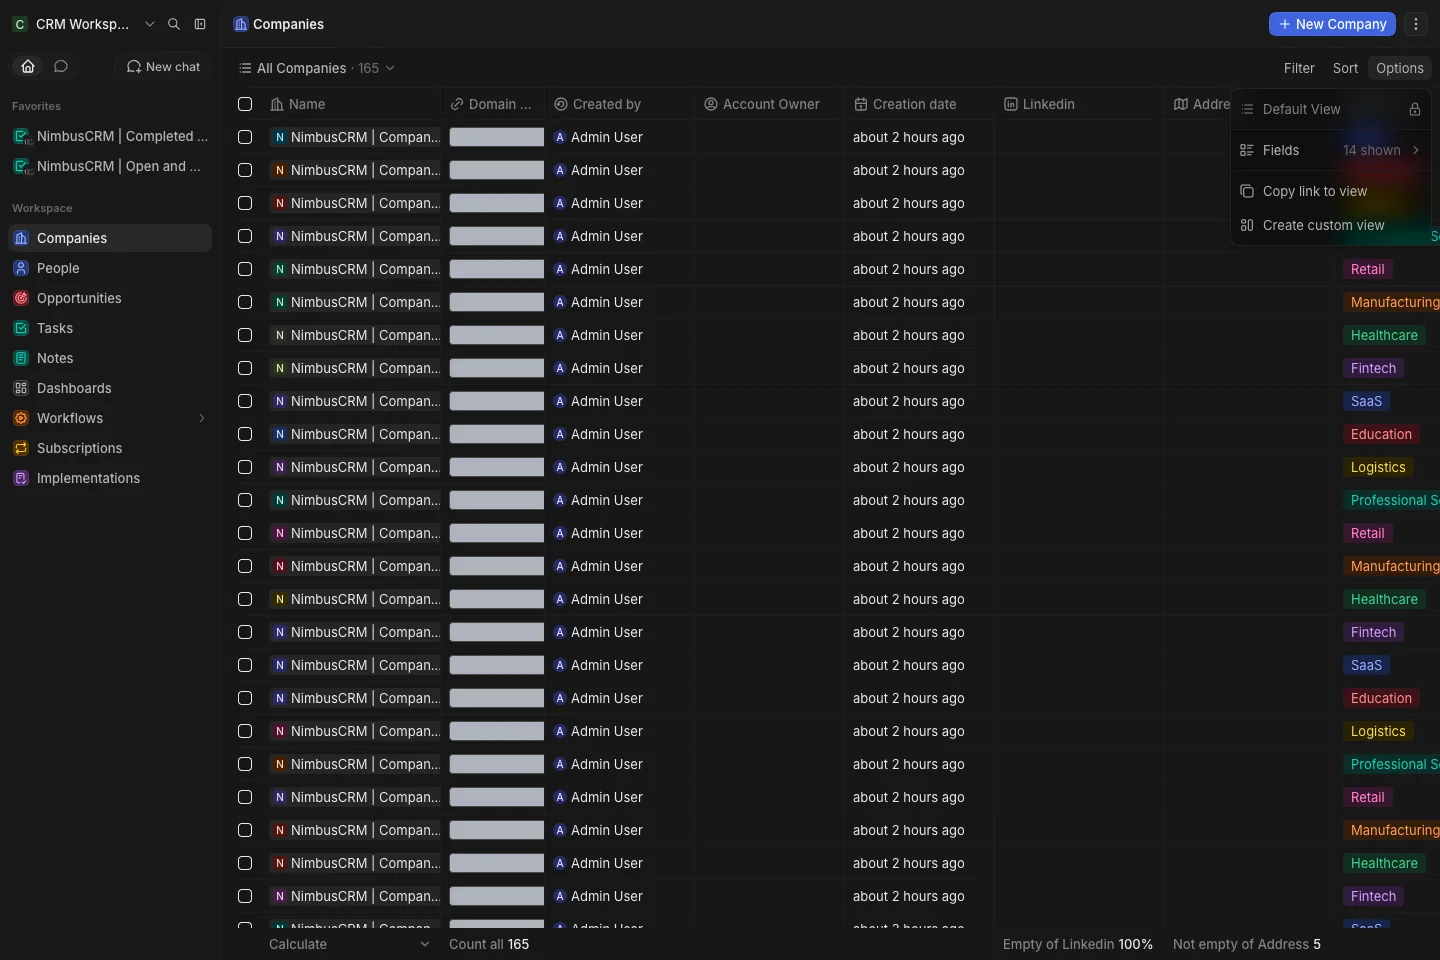Select the checkbox on the first Manufacturing row
The height and width of the screenshot is (960, 1440).
click(245, 302)
